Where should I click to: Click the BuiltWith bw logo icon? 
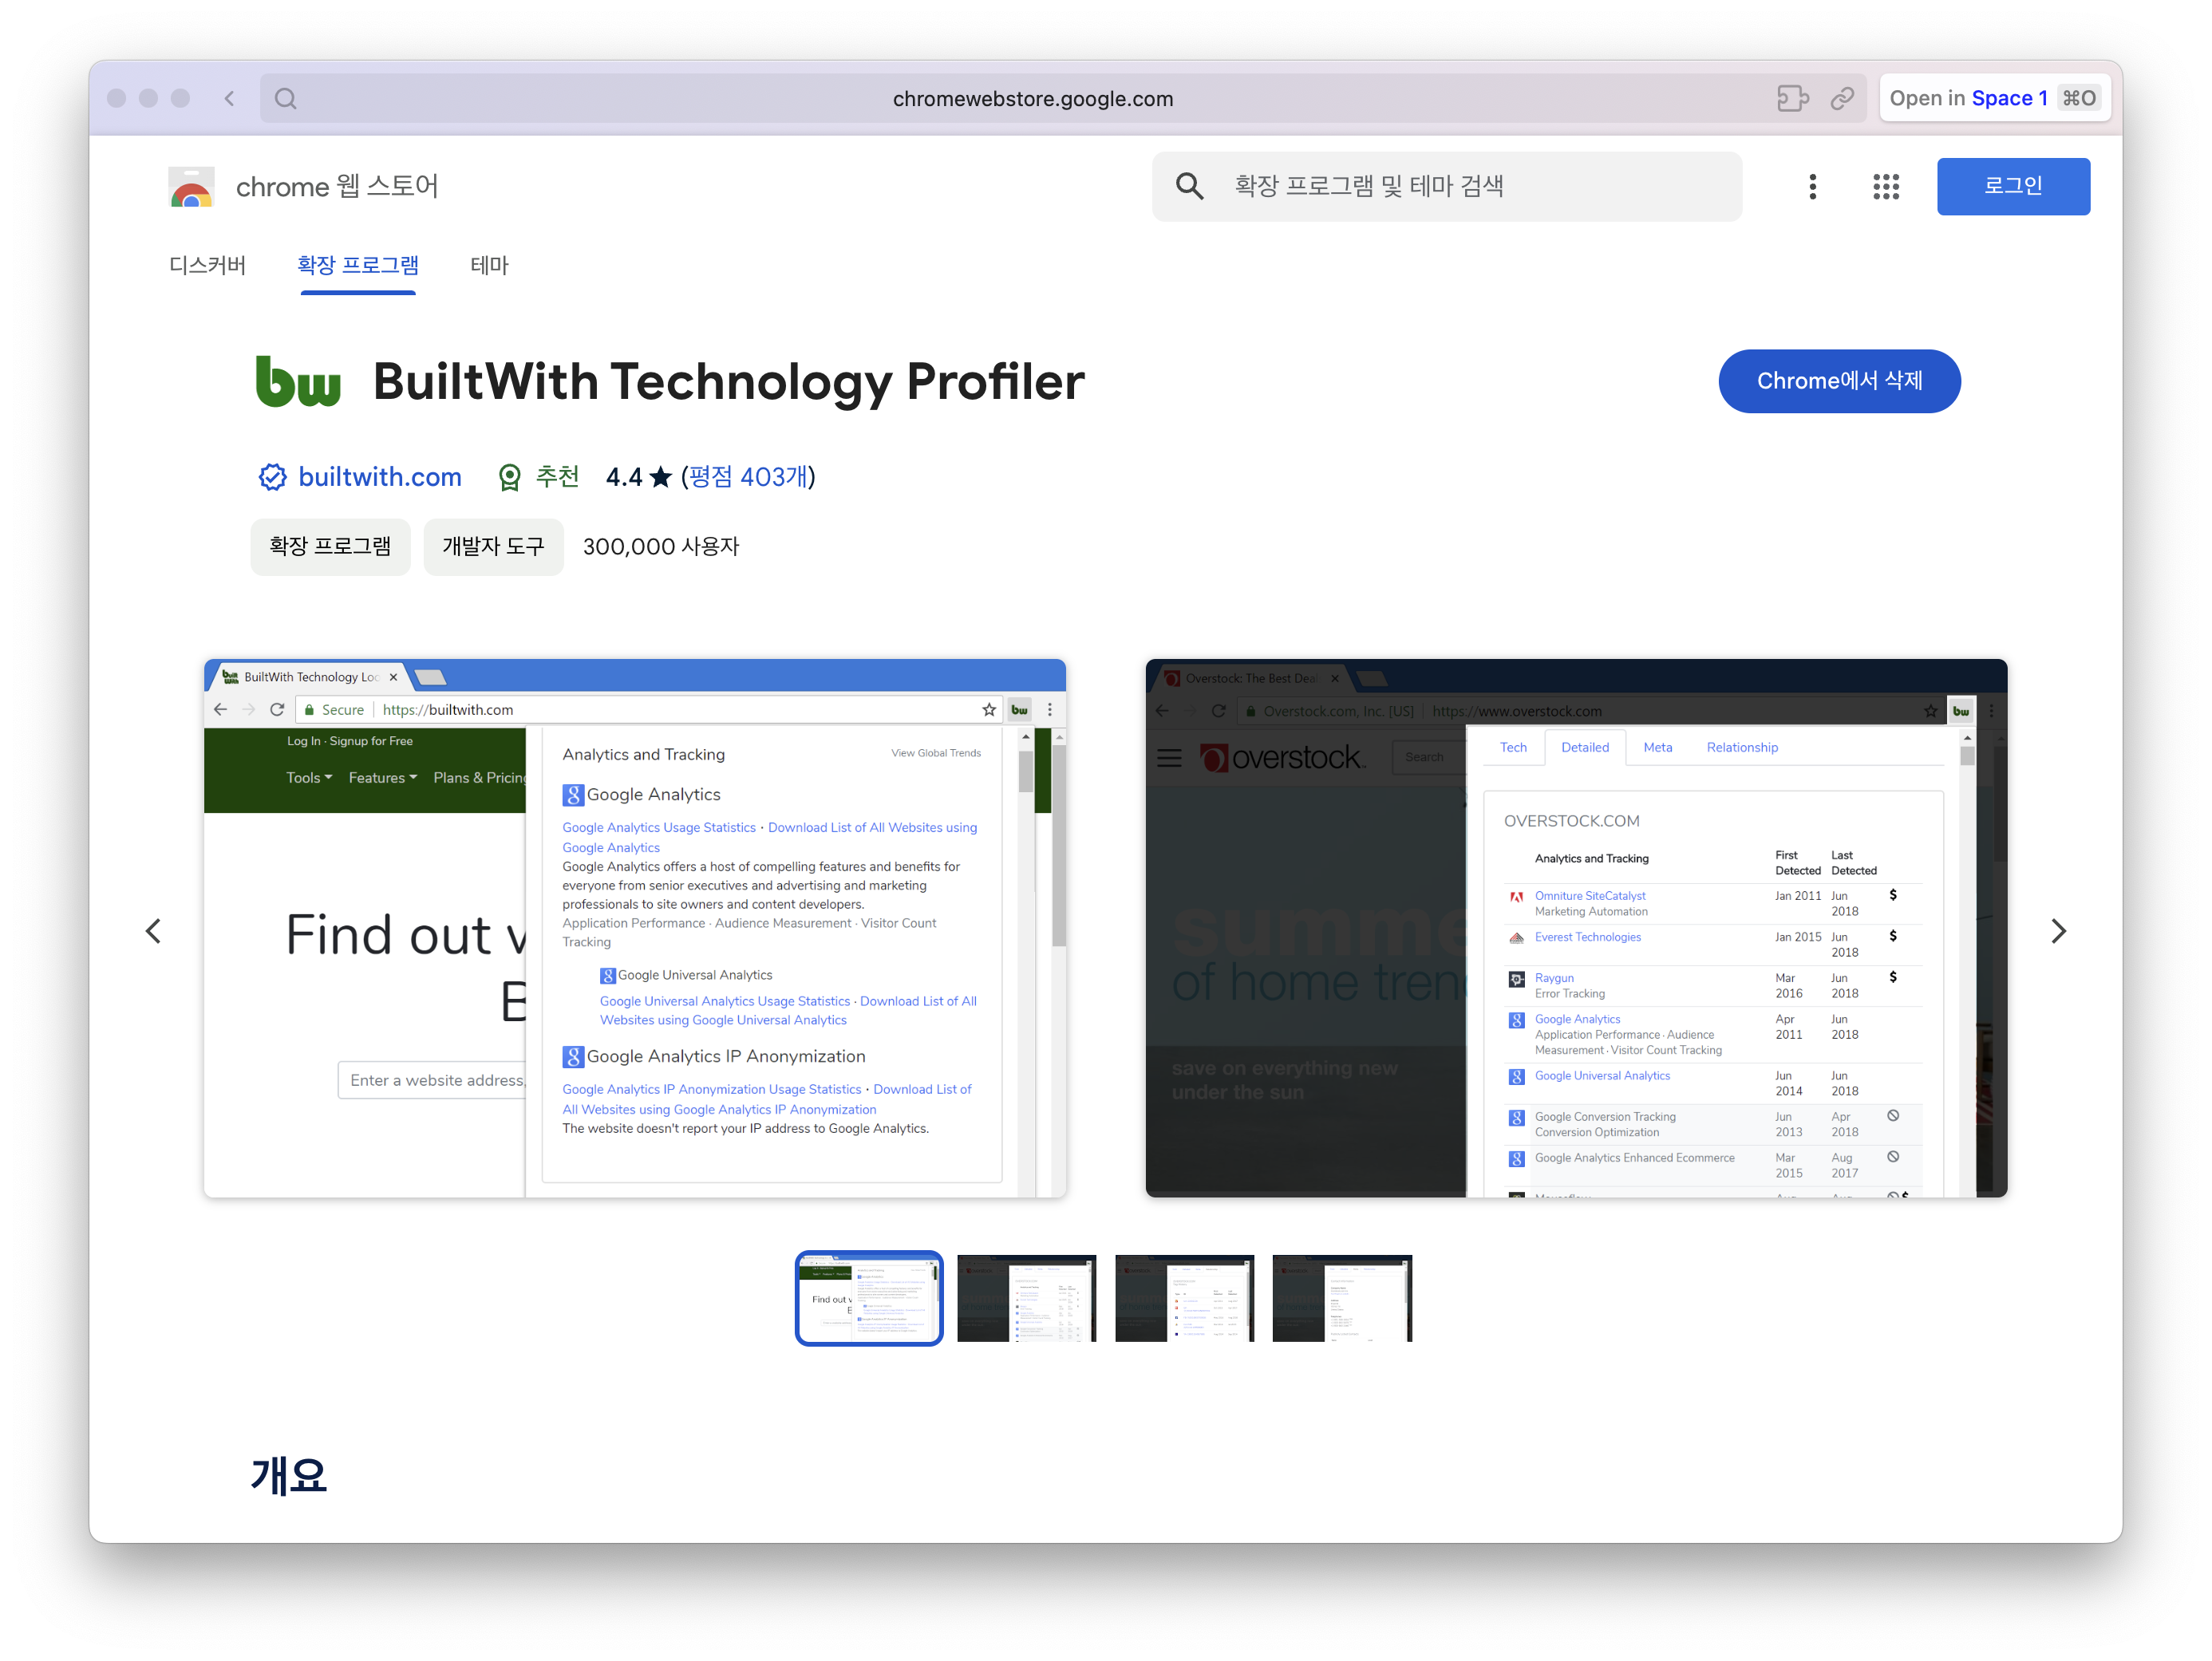pyautogui.click(x=298, y=381)
